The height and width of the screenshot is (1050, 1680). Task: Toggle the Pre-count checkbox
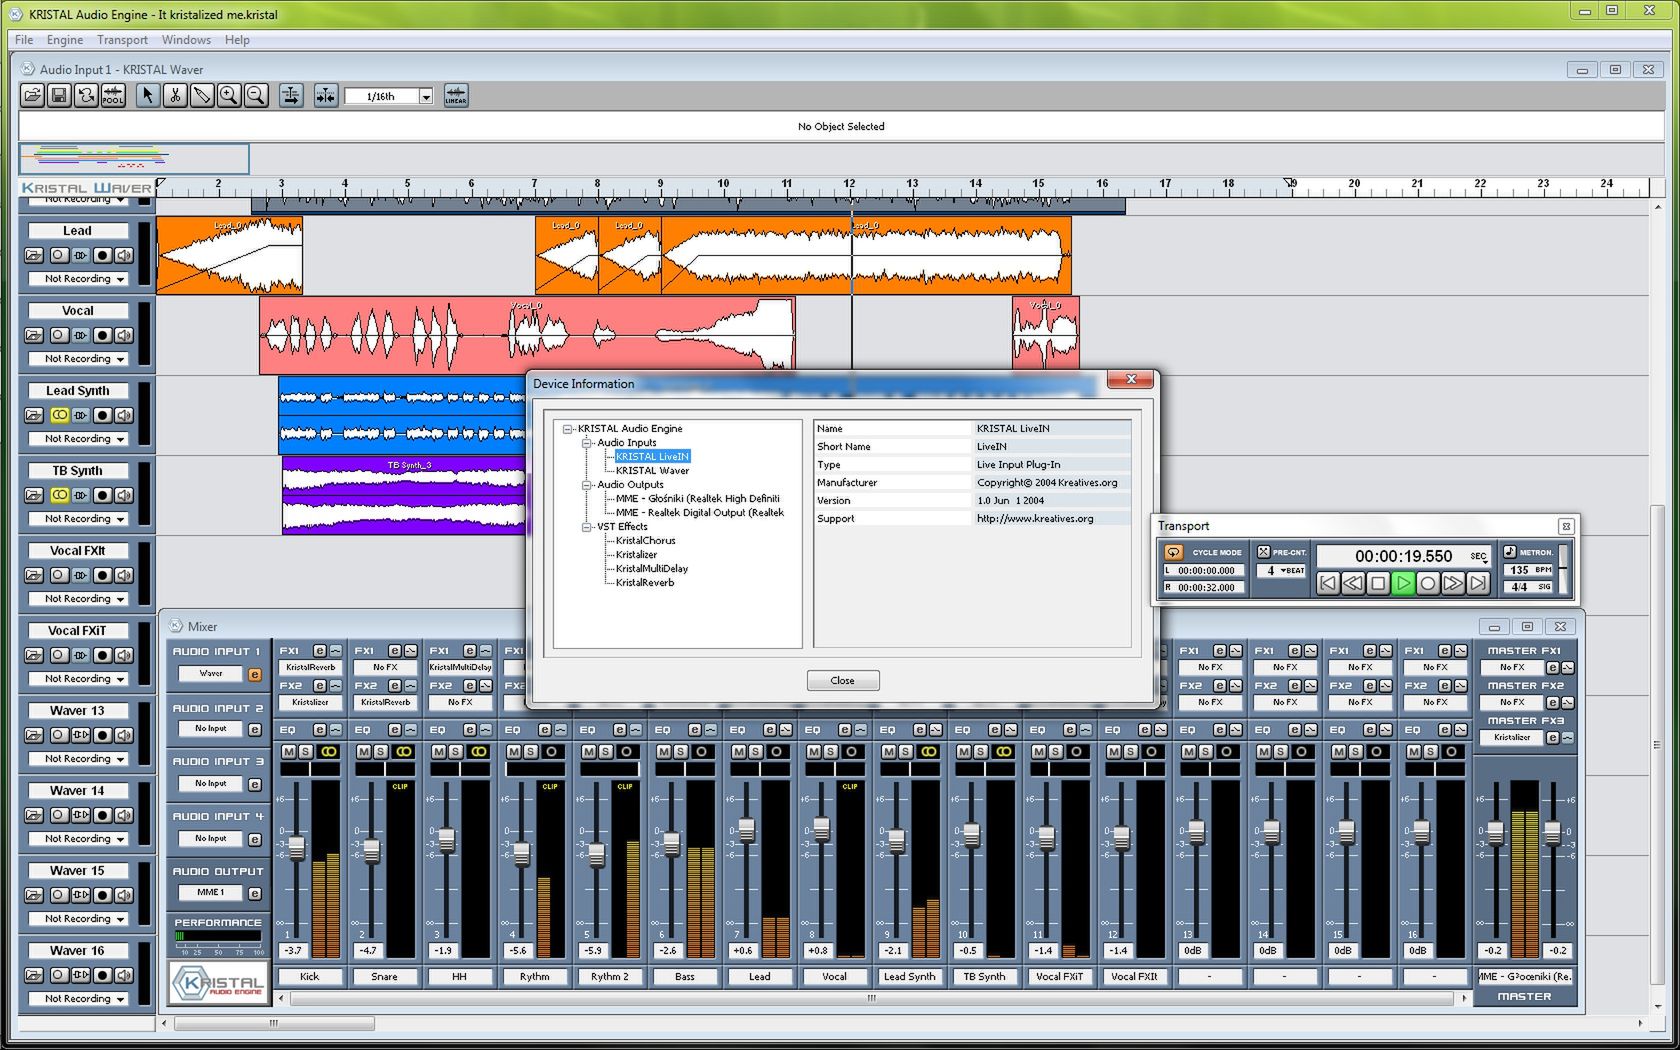[1264, 552]
